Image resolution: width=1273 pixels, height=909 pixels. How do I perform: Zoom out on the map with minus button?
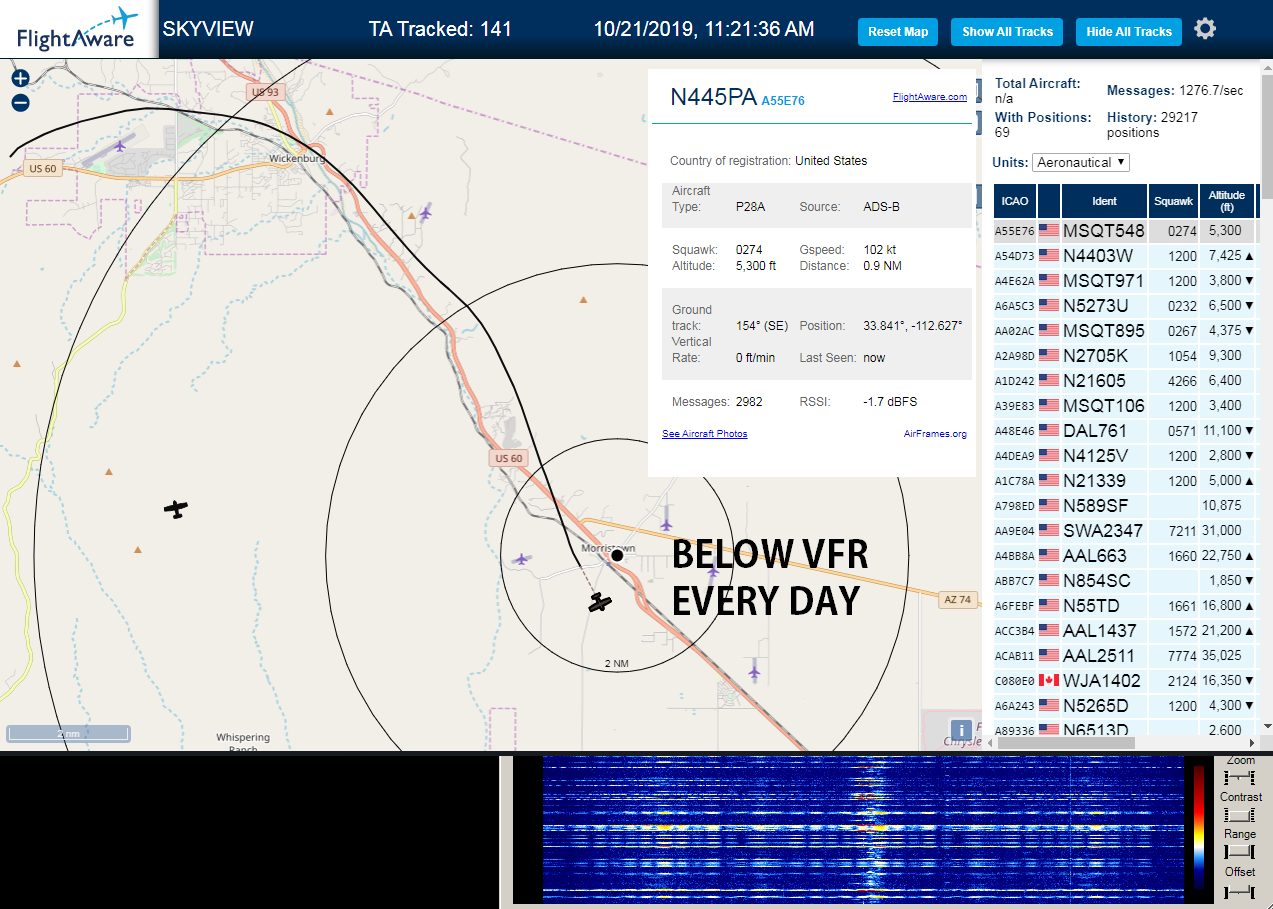click(20, 102)
